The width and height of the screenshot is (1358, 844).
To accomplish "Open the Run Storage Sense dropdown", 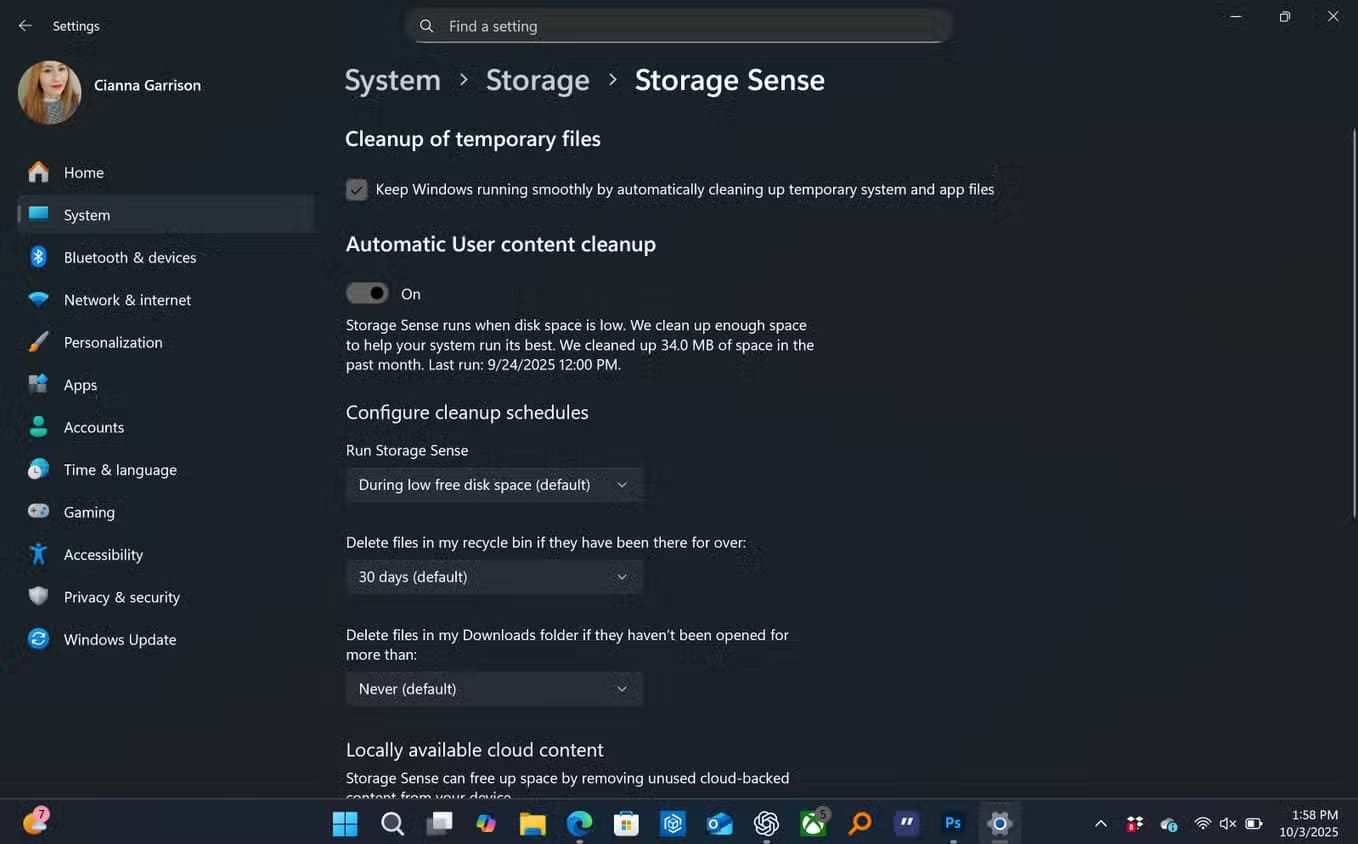I will tap(494, 485).
